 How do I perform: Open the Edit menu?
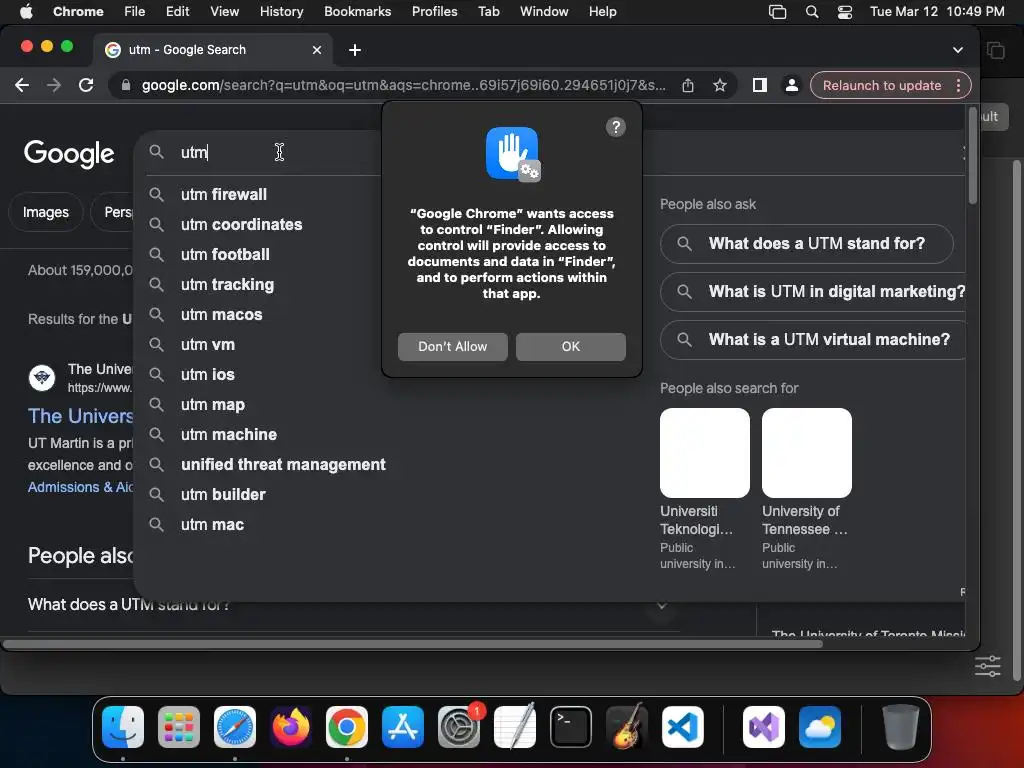click(177, 12)
